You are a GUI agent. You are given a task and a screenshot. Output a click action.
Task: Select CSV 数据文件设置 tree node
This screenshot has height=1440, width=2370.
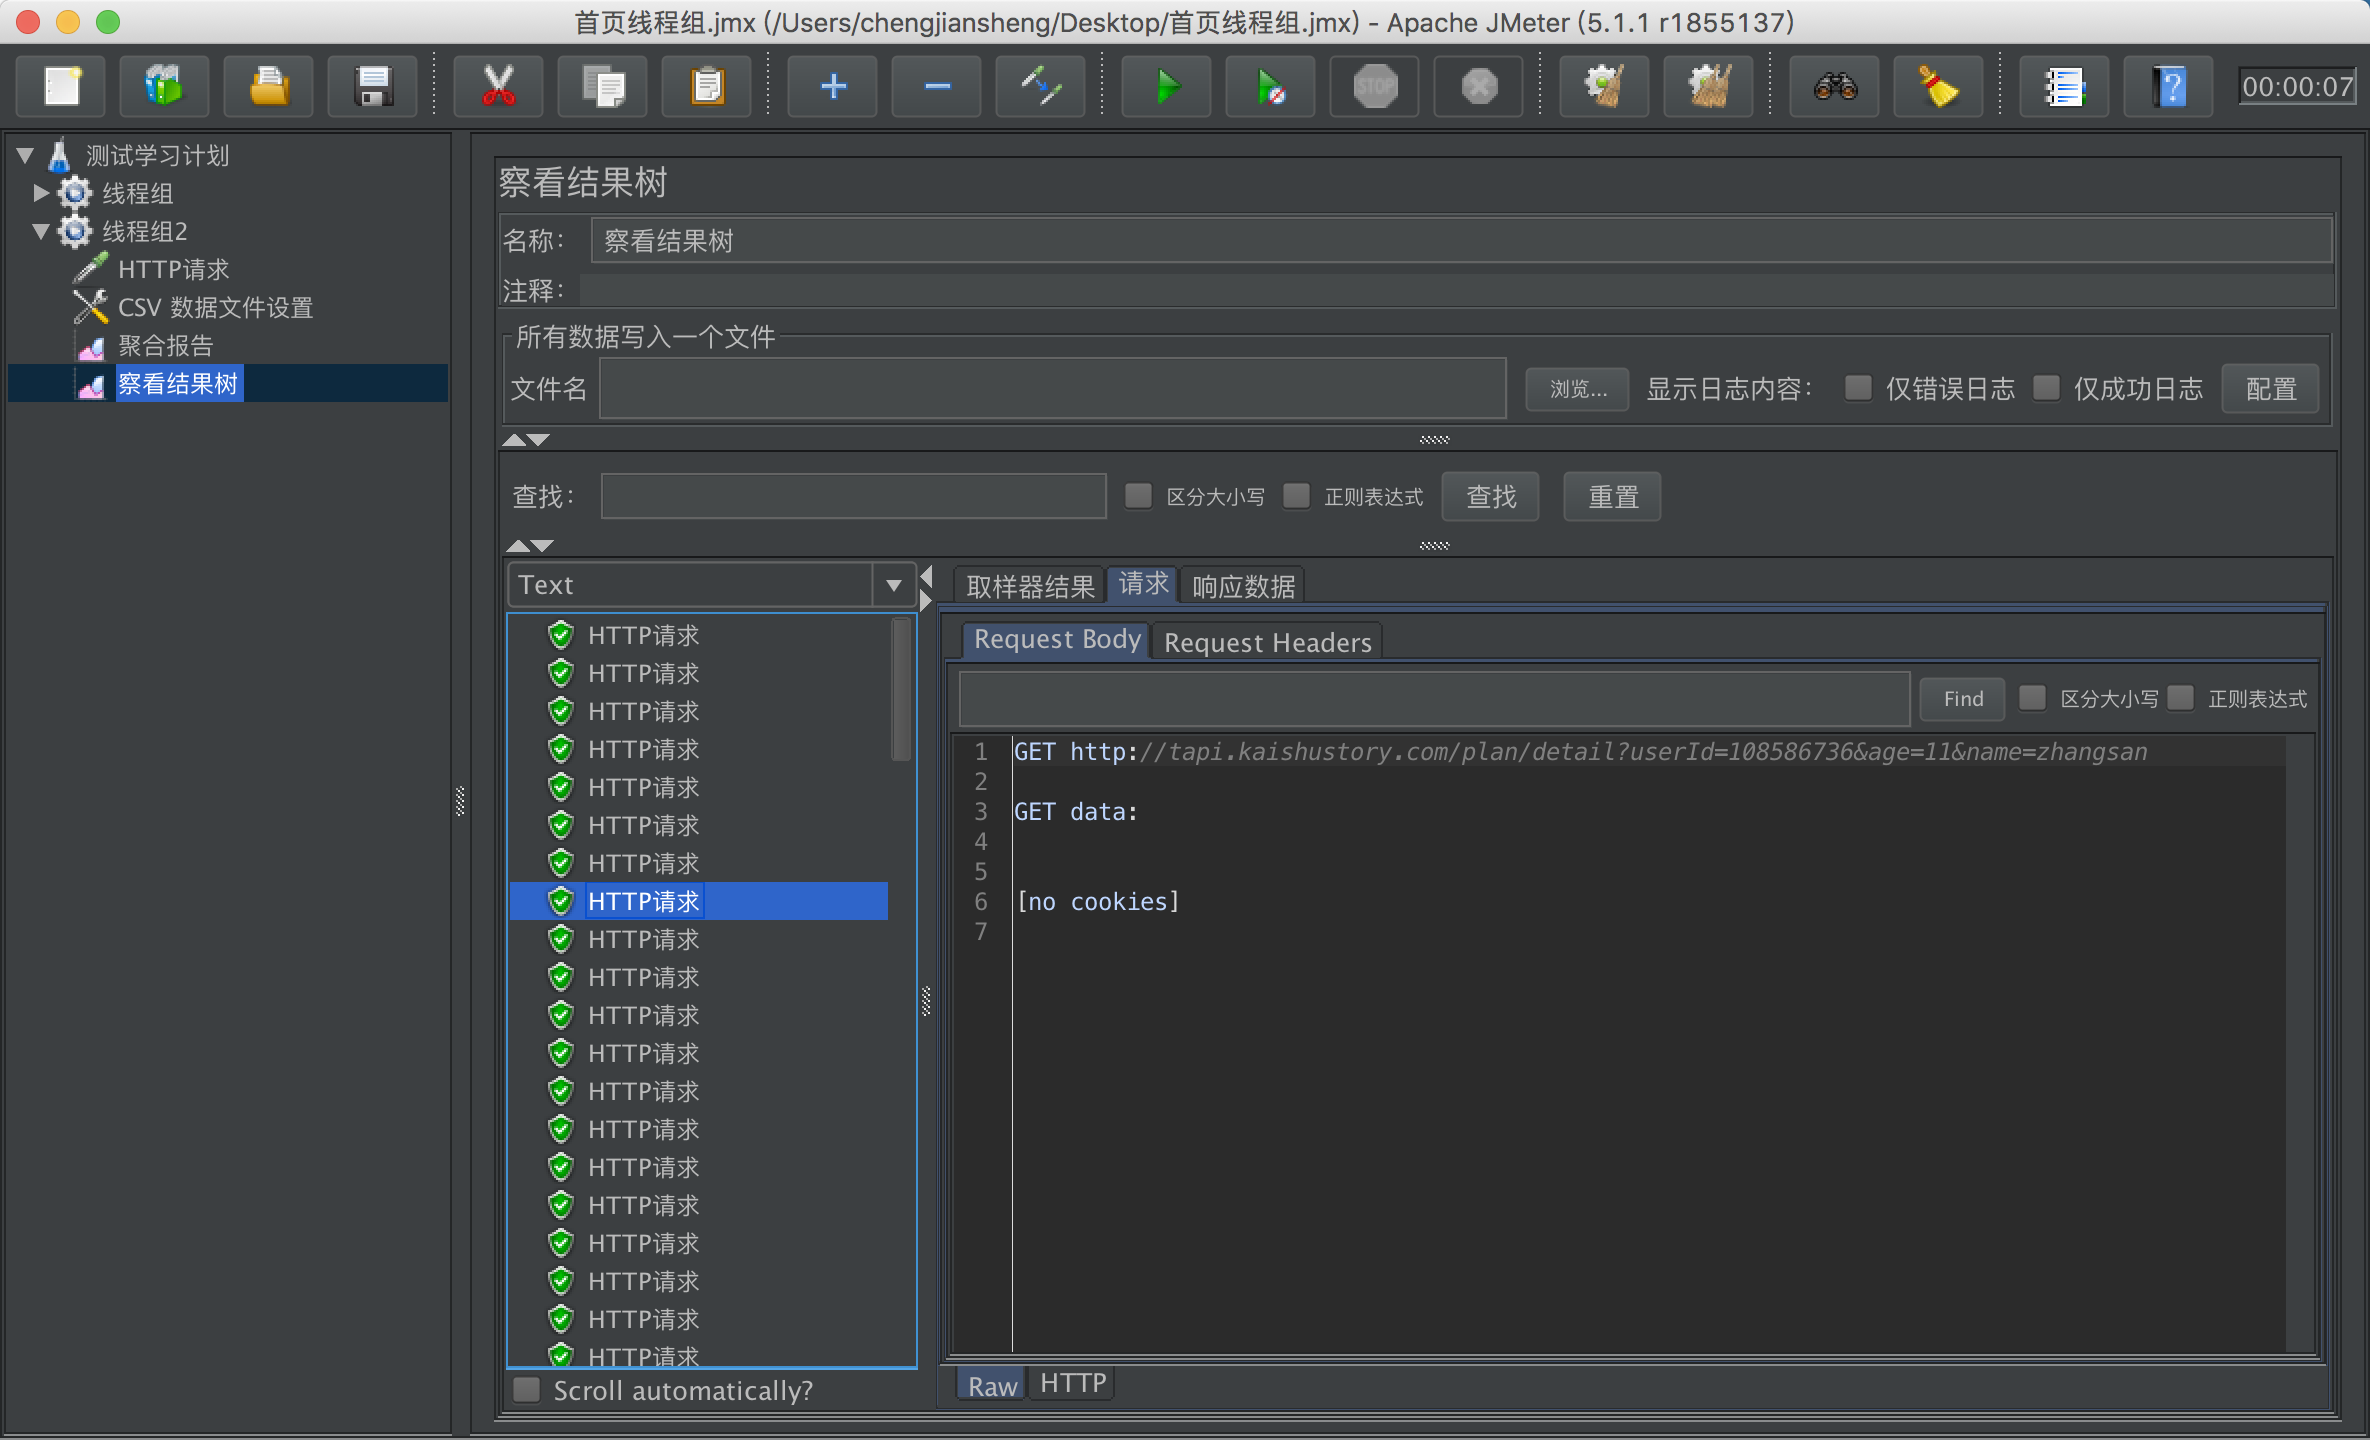coord(215,307)
